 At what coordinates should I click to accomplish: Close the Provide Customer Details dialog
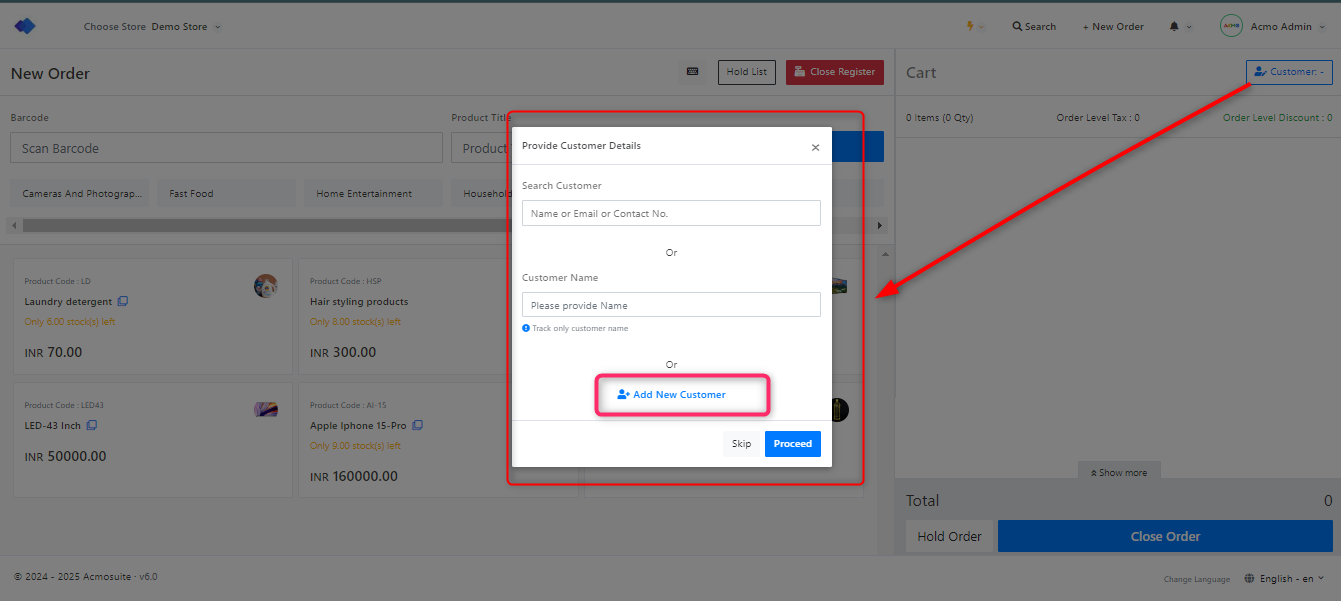(x=815, y=147)
